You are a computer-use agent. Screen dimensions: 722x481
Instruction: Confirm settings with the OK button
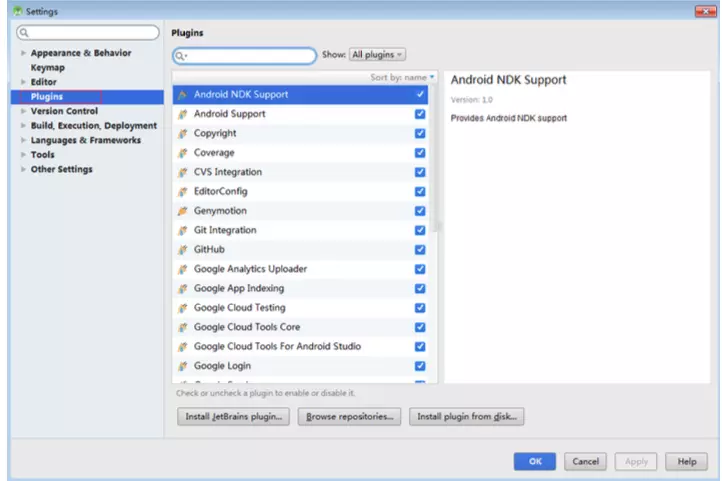click(535, 461)
